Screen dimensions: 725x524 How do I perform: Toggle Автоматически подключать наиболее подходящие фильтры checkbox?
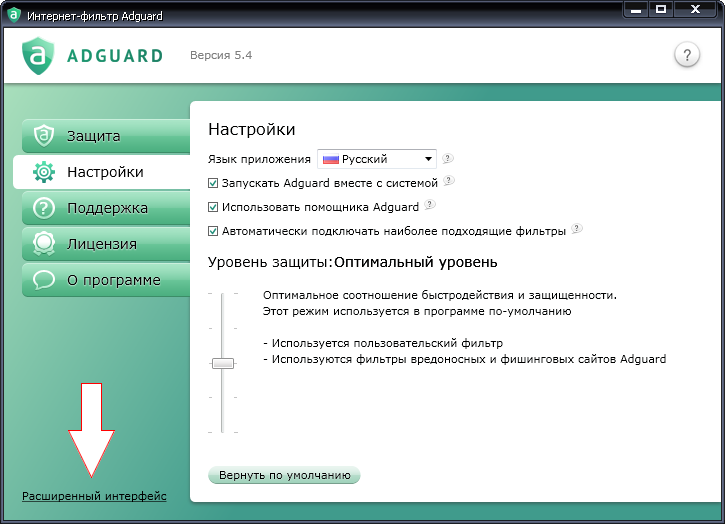tap(213, 231)
